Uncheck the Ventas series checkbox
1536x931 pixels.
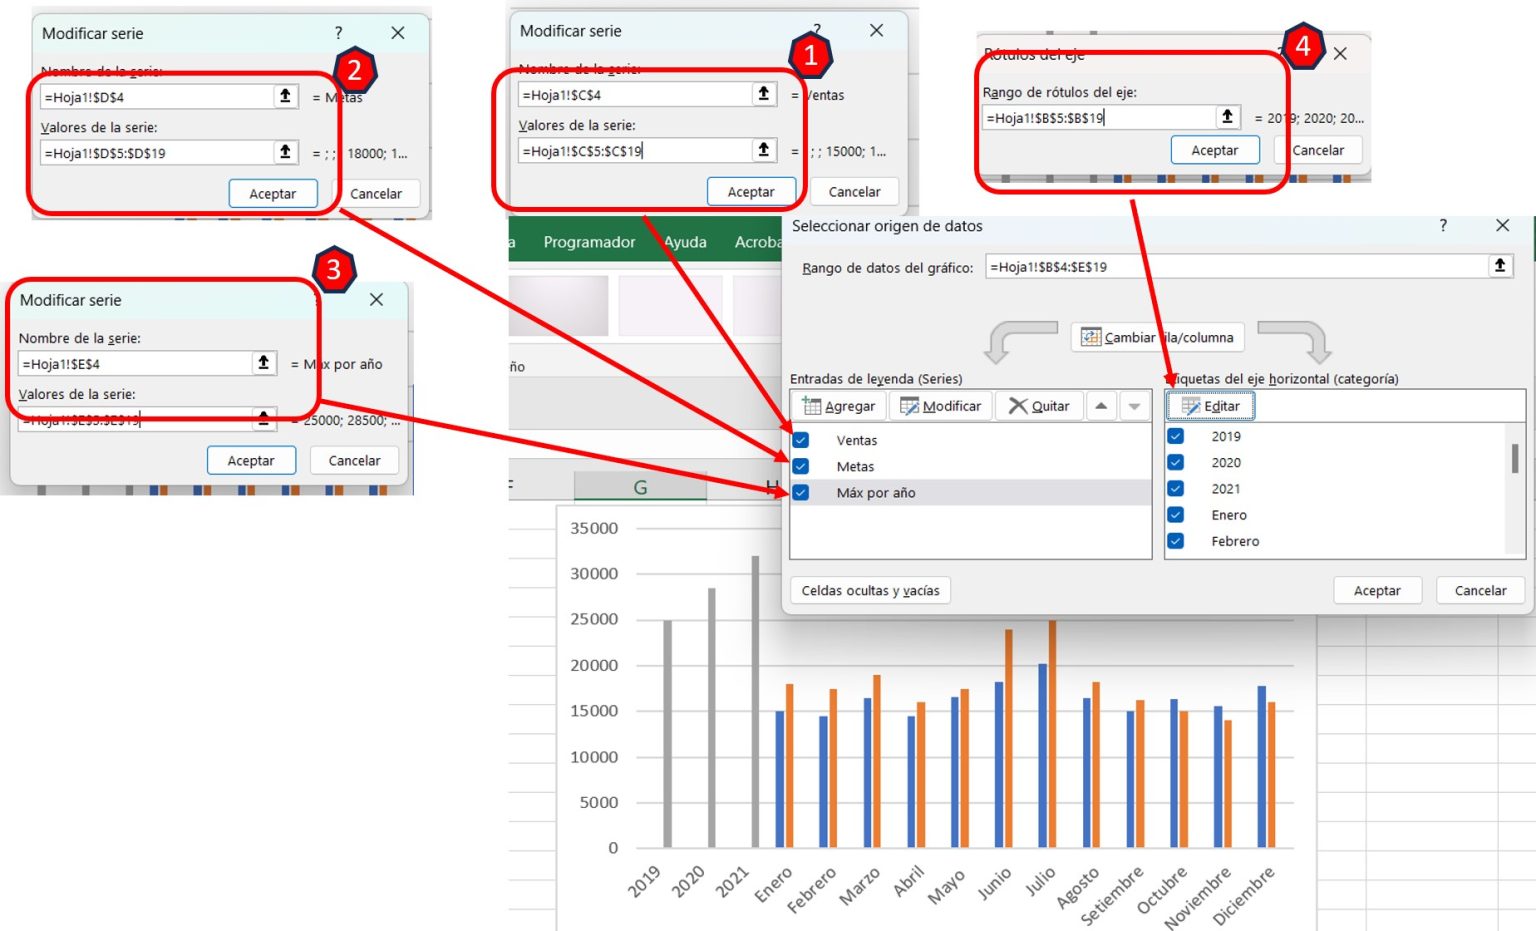[x=801, y=439]
